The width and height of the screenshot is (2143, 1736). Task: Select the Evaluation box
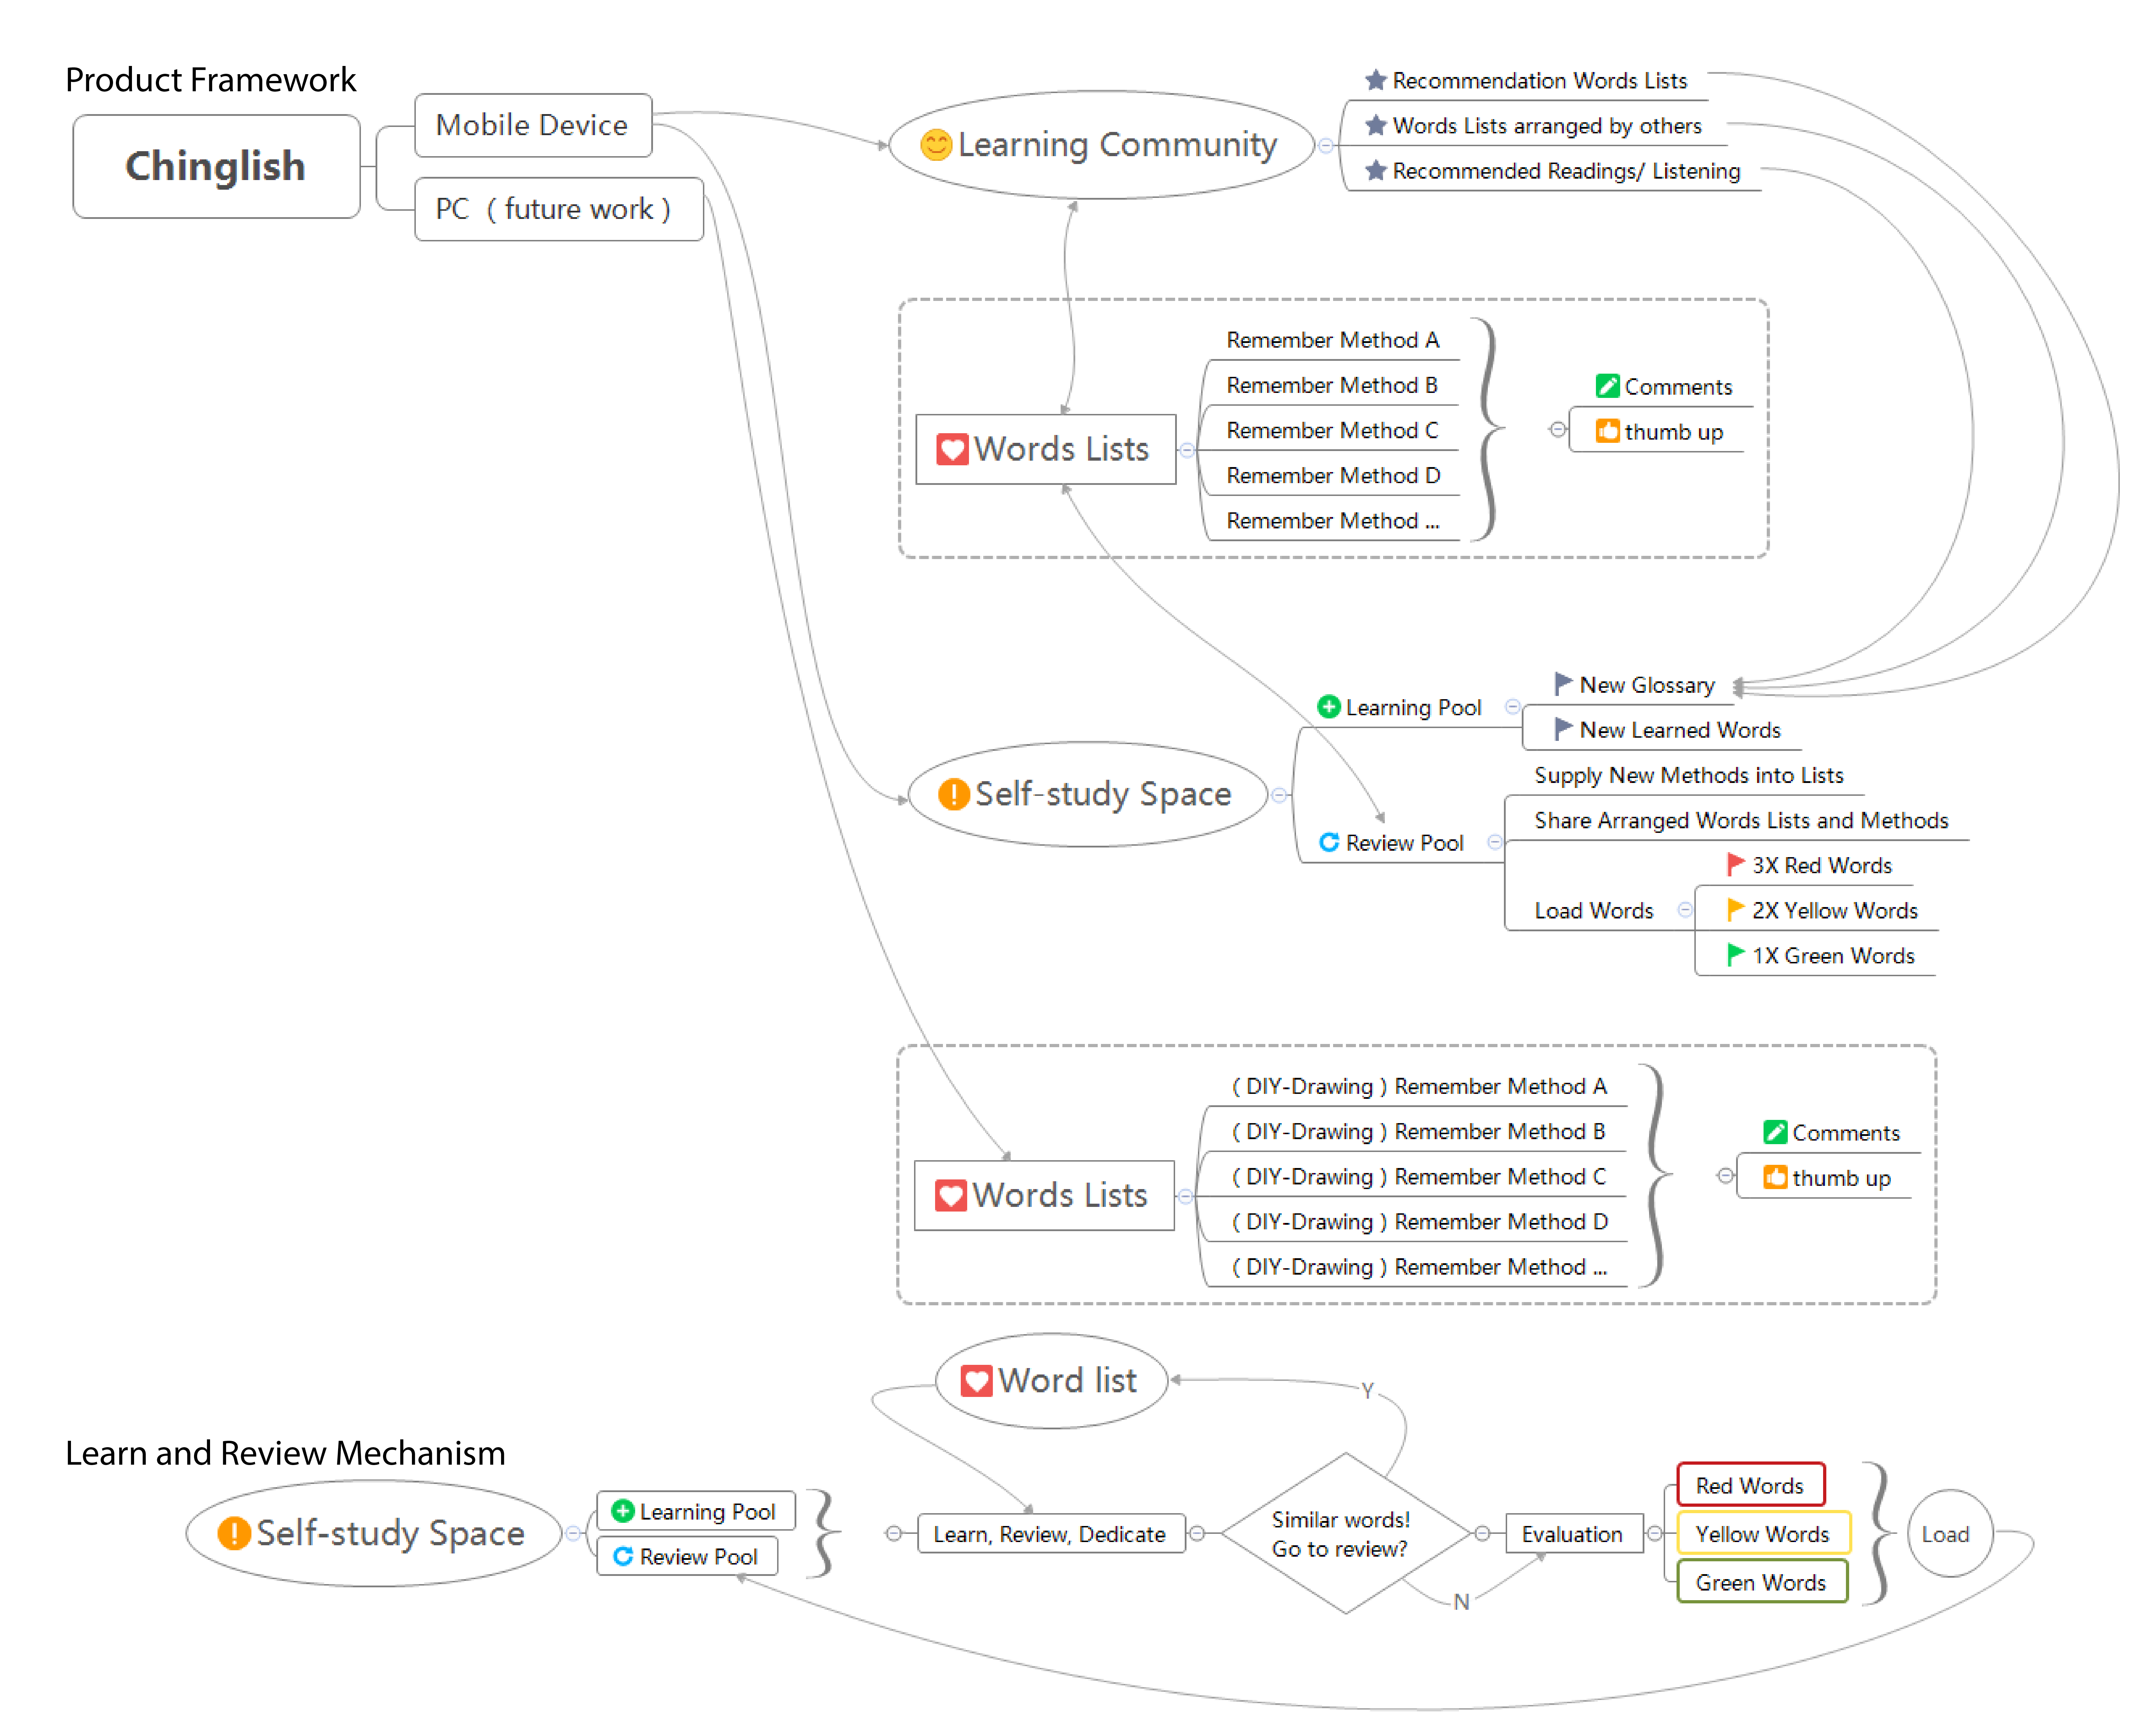[x=1574, y=1534]
